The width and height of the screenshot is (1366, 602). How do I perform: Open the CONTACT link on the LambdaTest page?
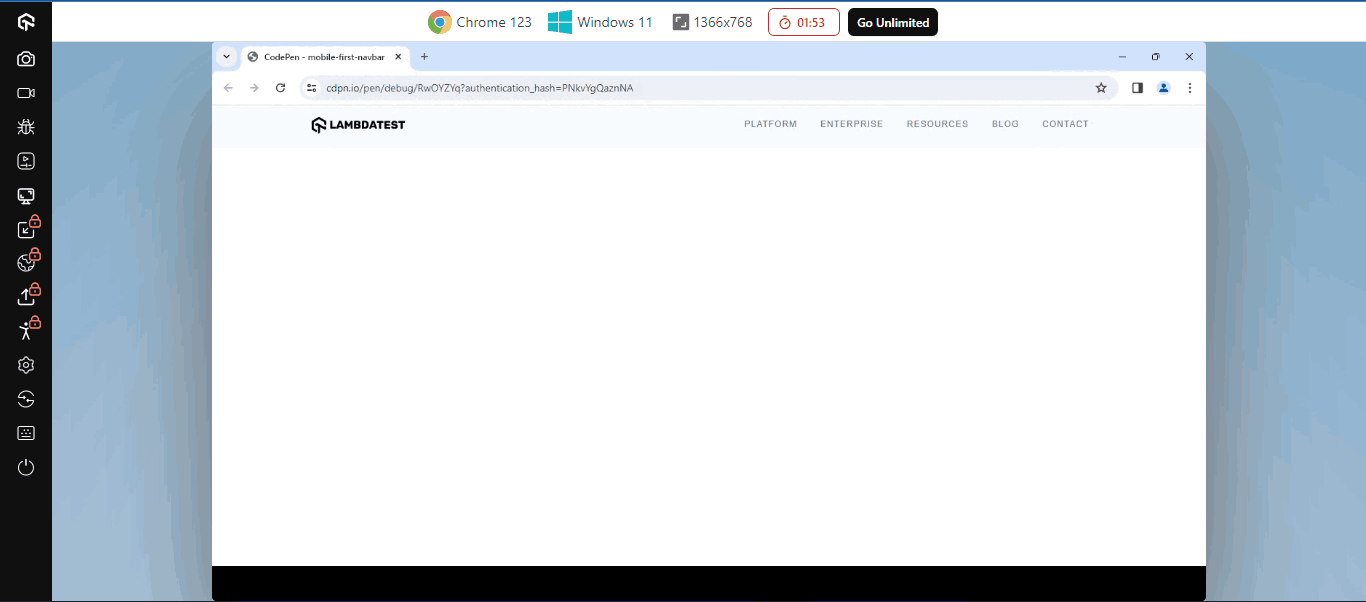coord(1065,123)
